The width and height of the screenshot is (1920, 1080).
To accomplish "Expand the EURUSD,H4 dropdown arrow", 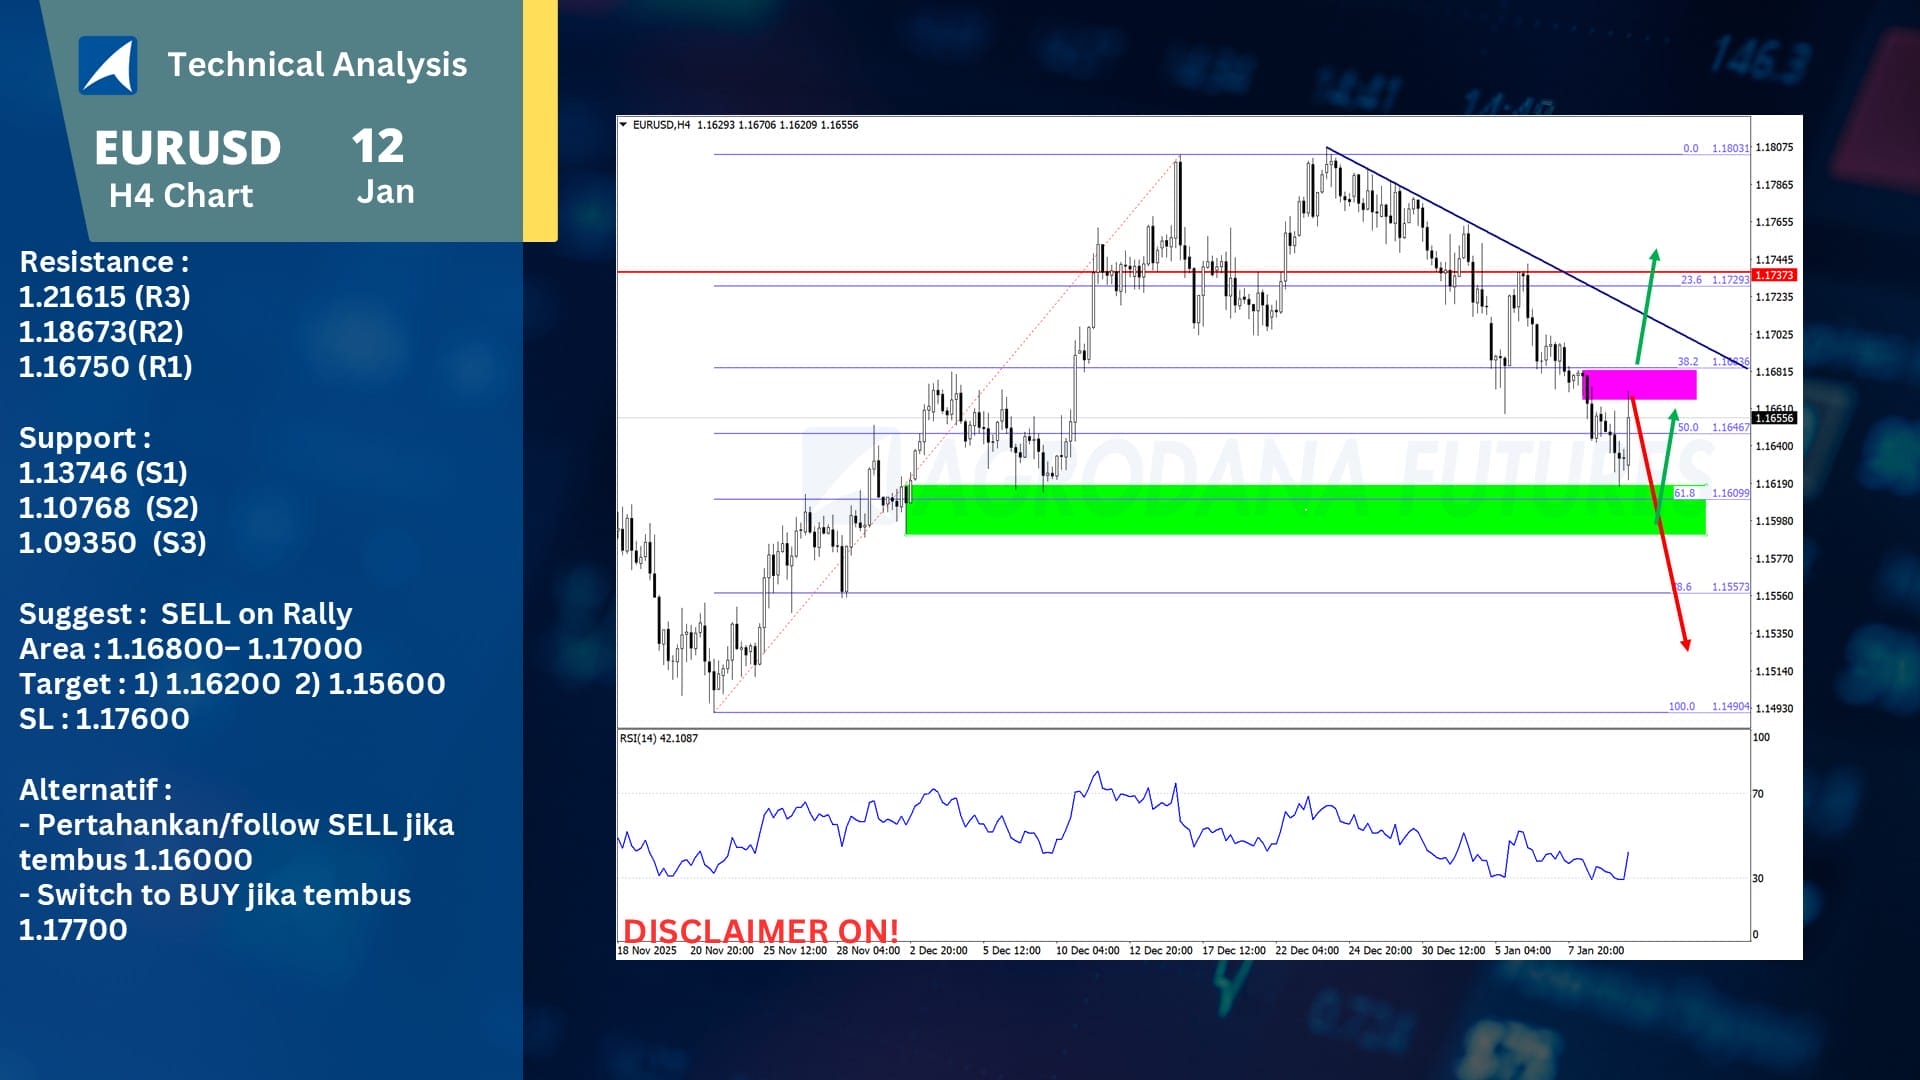I will coord(622,125).
